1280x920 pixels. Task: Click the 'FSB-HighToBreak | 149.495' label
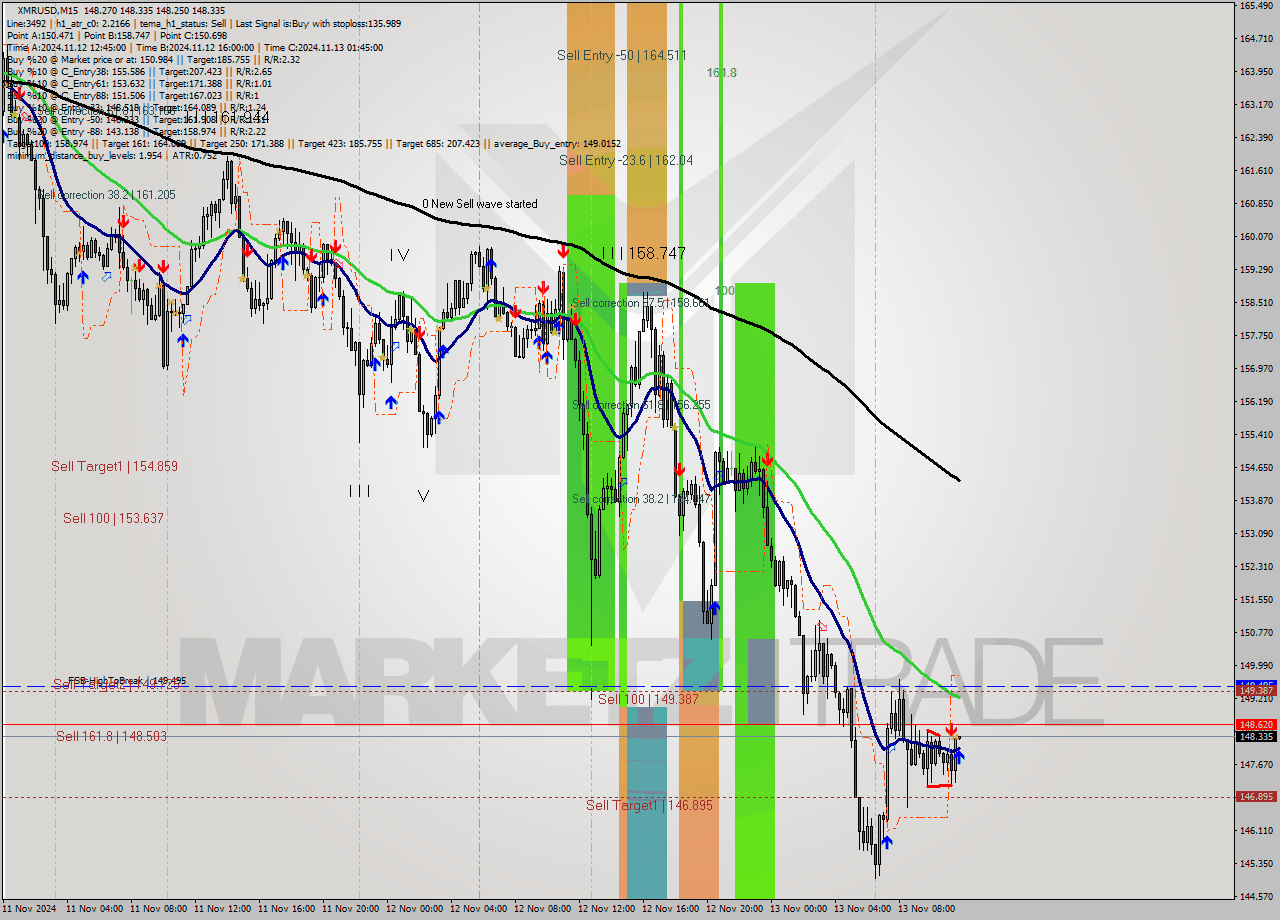pos(127,680)
